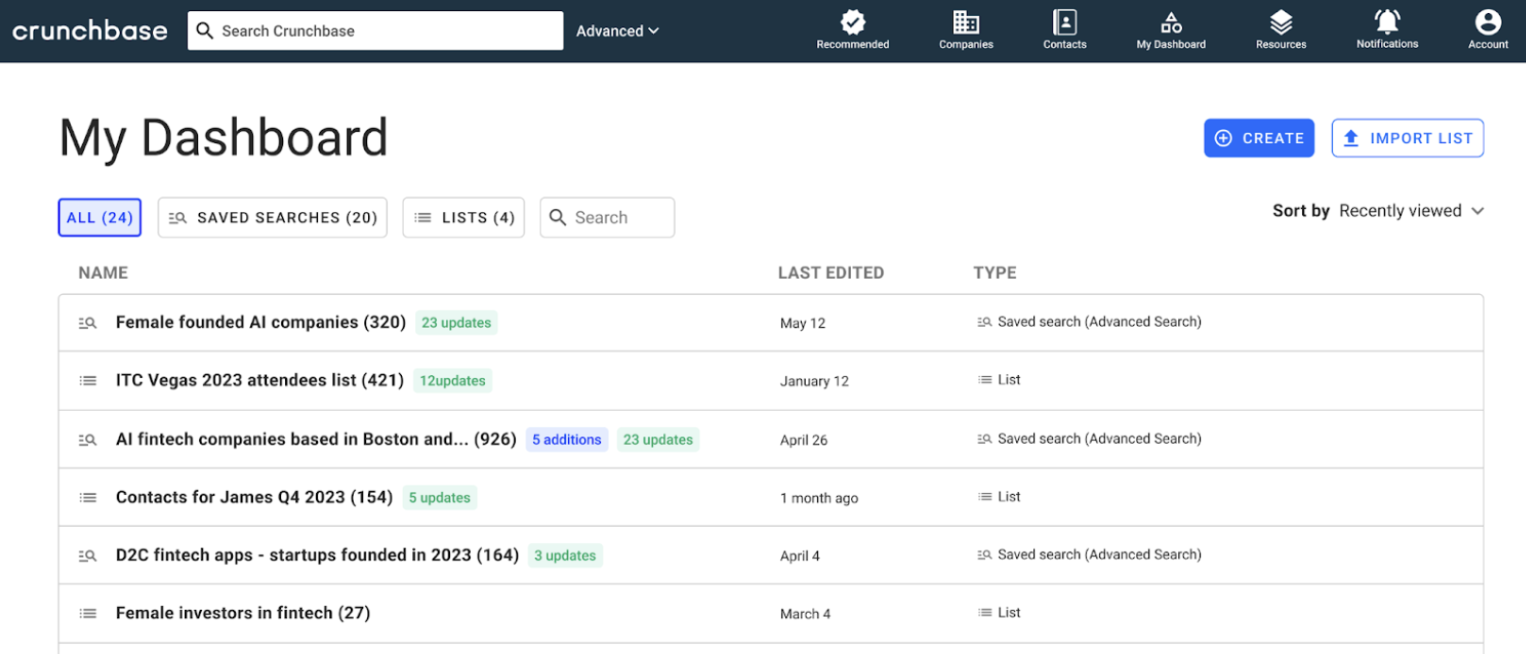The width and height of the screenshot is (1526, 654).
Task: Click the list icon beside ITC Vegas 2023 attendees
Action: (87, 380)
